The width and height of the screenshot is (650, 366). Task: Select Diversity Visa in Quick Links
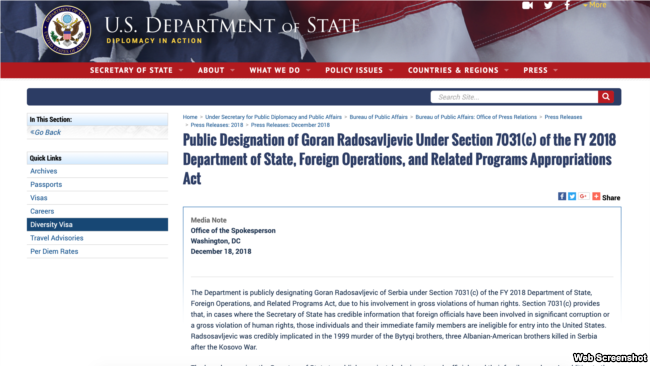pos(97,224)
